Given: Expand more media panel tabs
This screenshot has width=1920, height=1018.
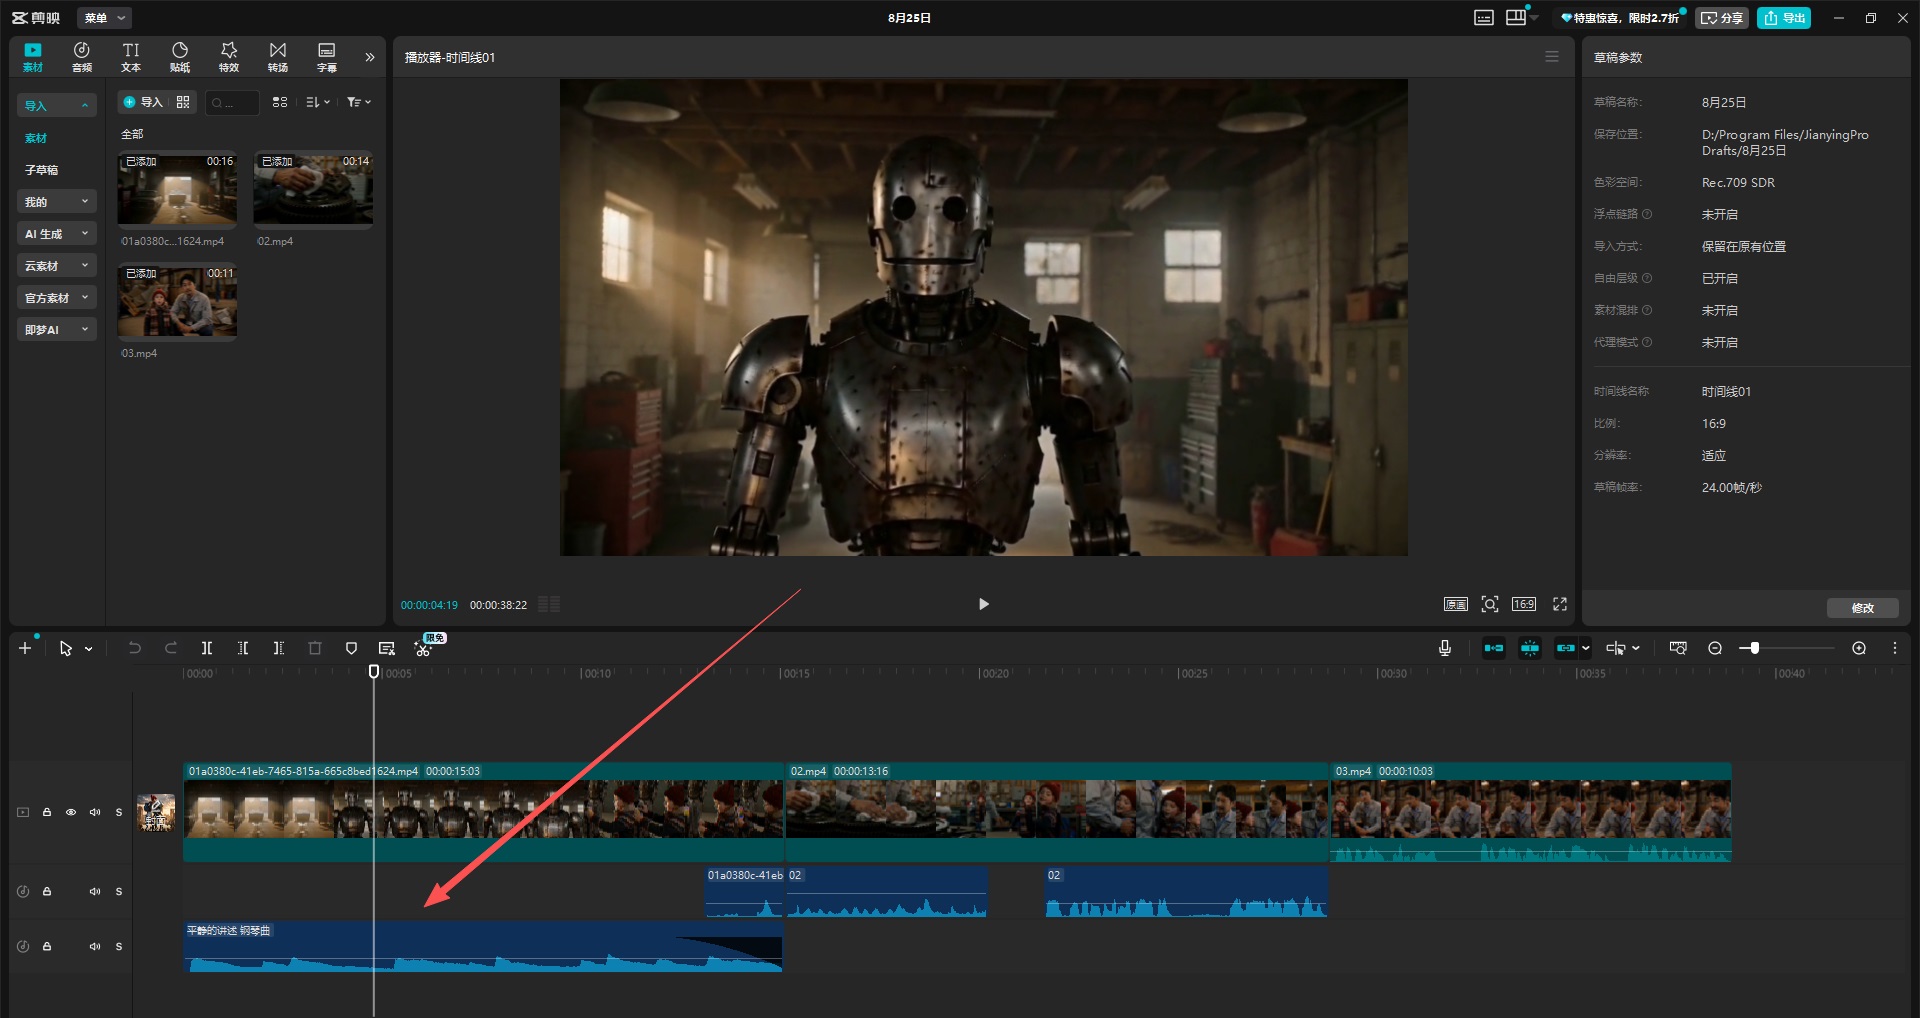Looking at the screenshot, I should [370, 57].
